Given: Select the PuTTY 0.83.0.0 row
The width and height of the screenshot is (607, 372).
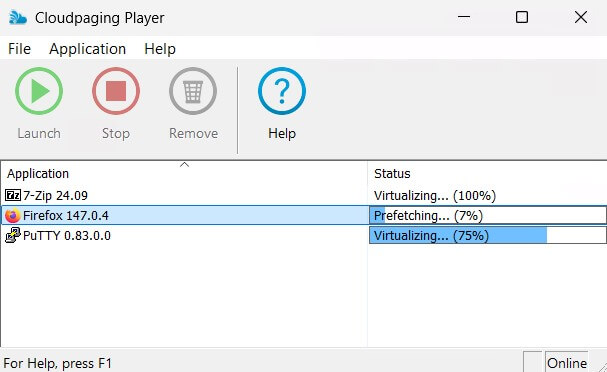Looking at the screenshot, I should pyautogui.click(x=304, y=235).
